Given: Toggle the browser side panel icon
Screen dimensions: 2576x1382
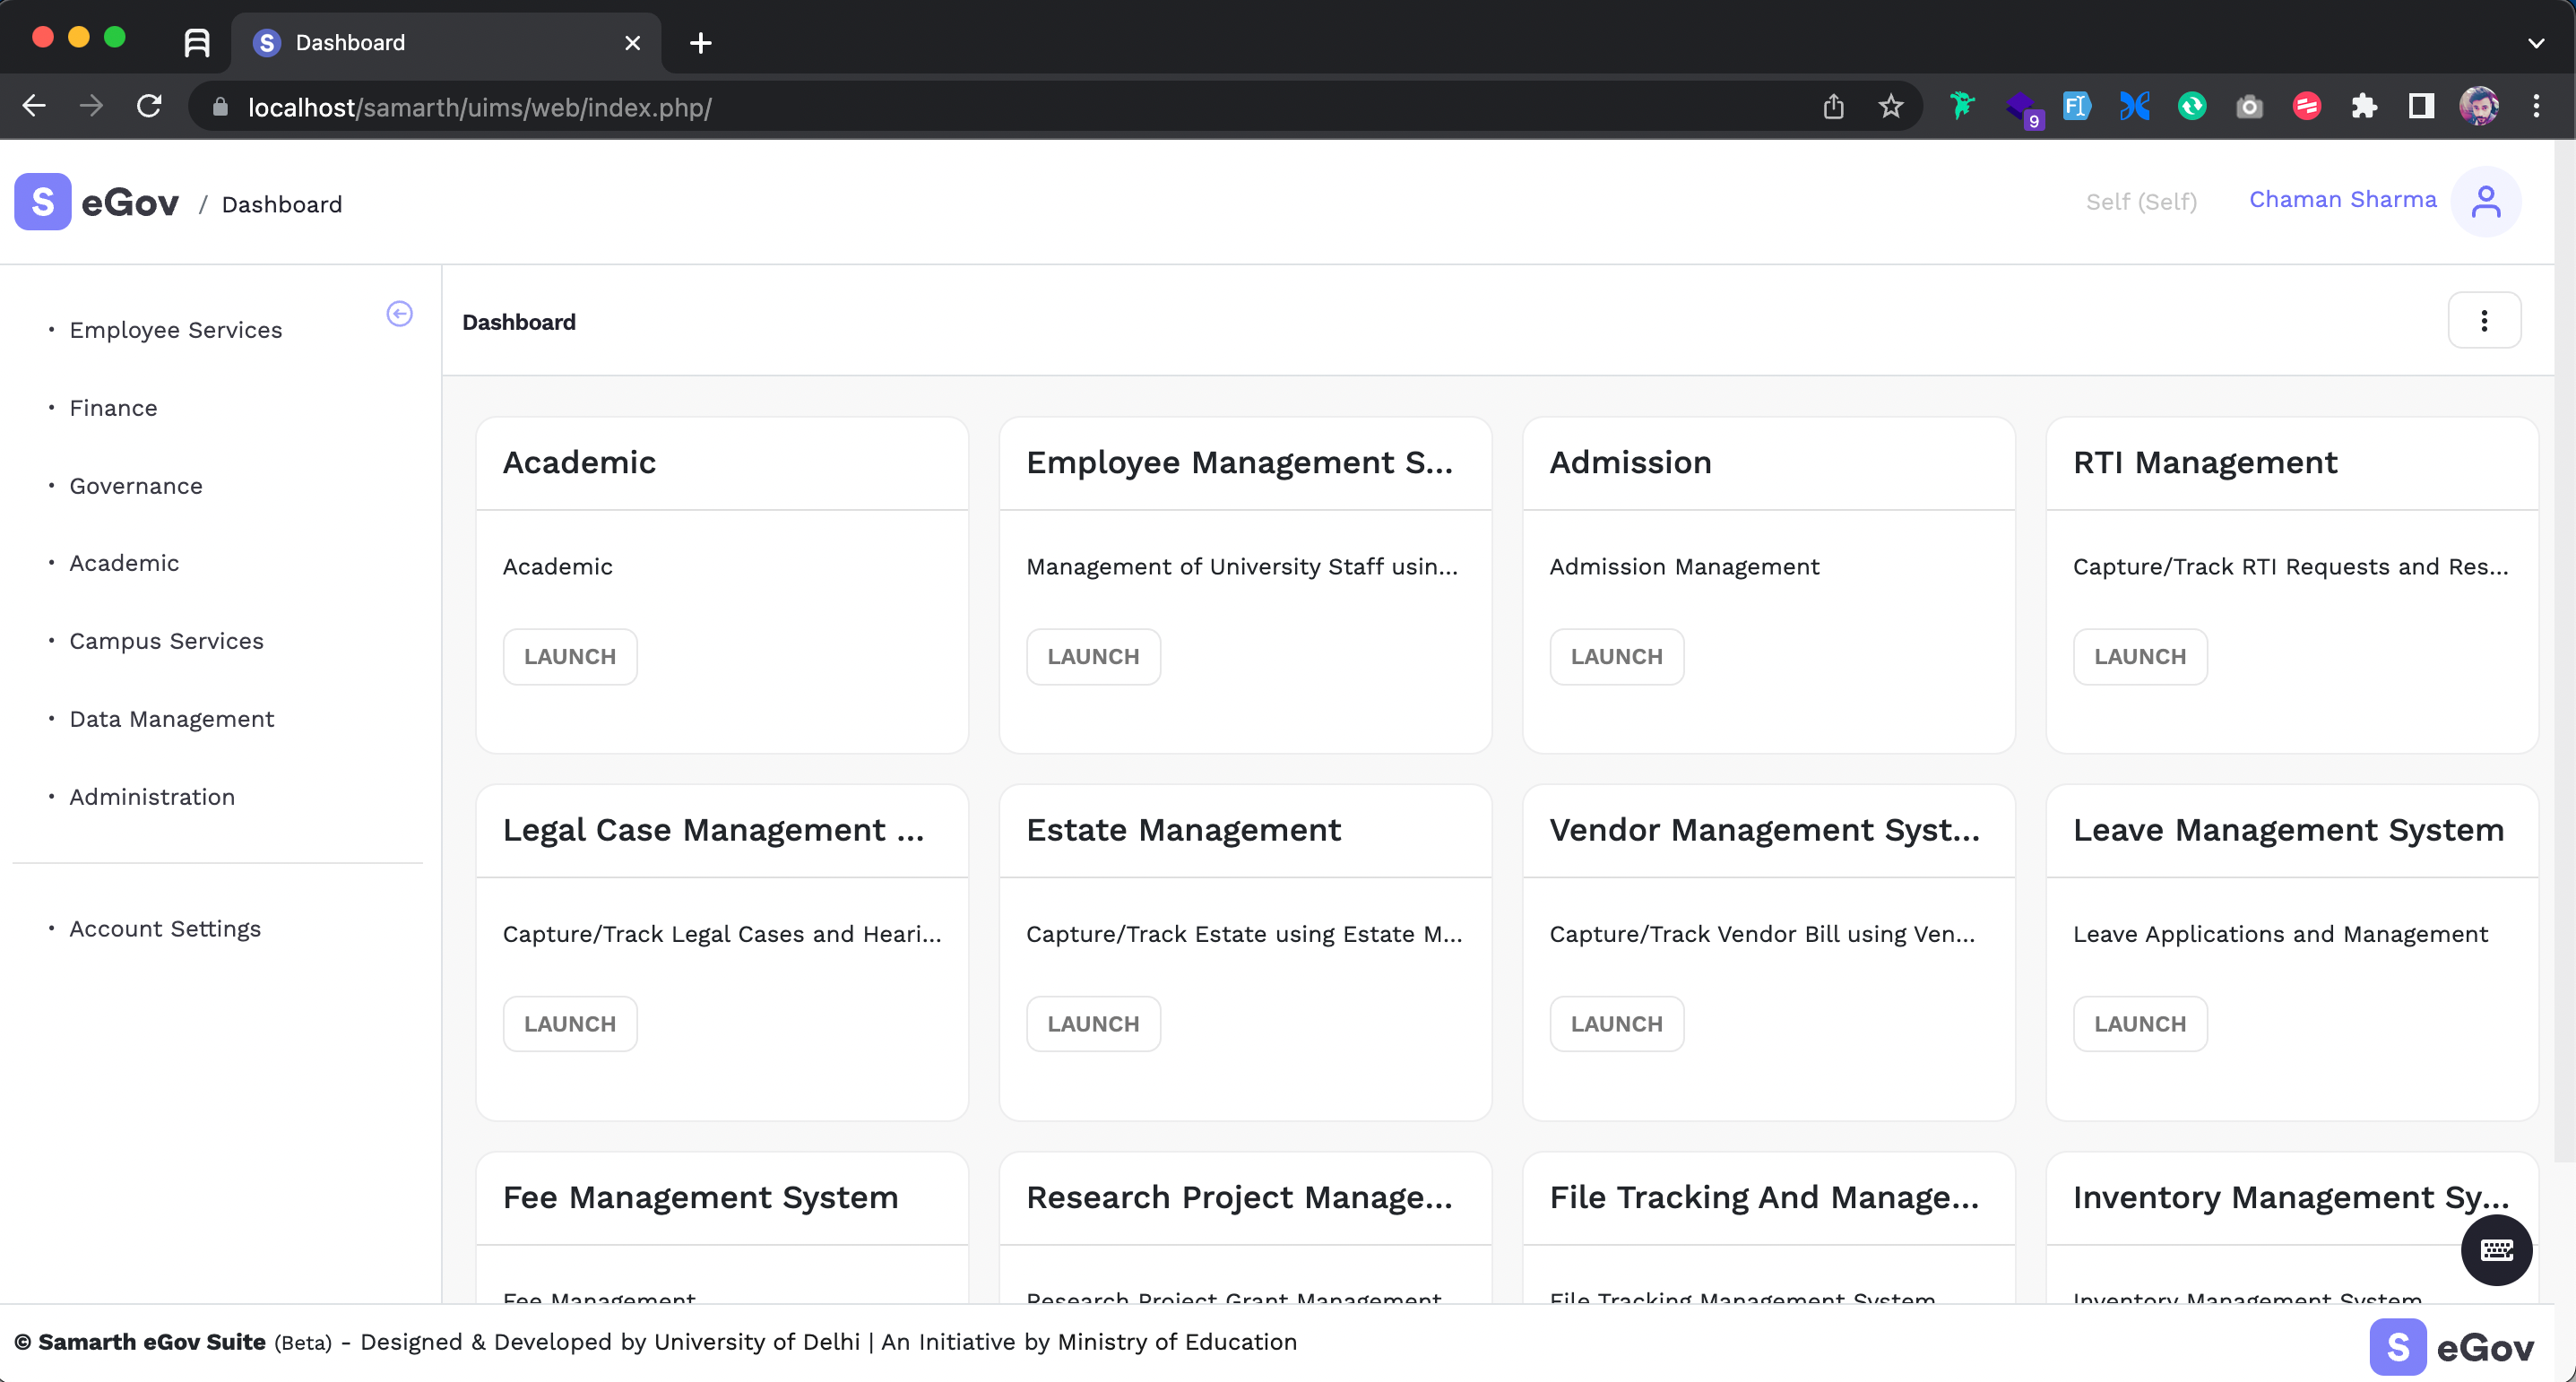Looking at the screenshot, I should point(2421,106).
